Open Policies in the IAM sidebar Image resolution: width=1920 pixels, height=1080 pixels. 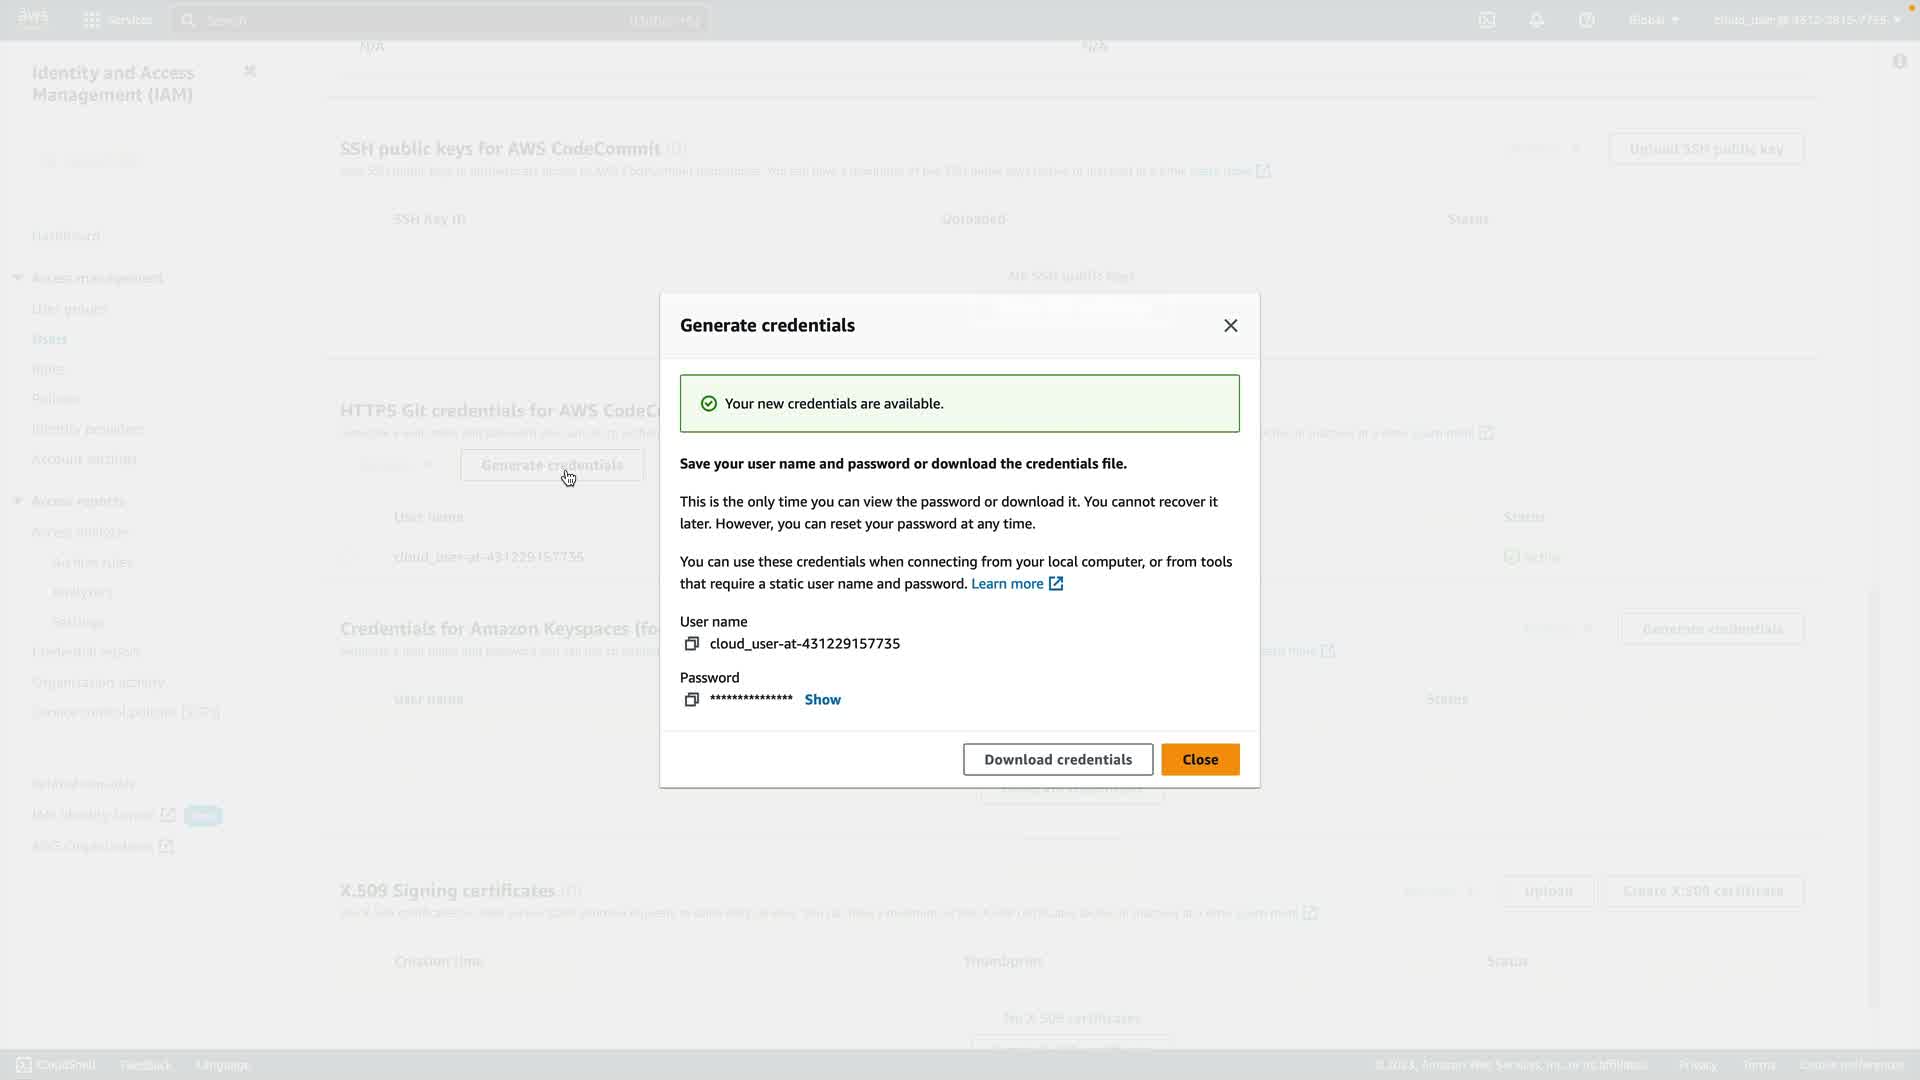[55, 399]
